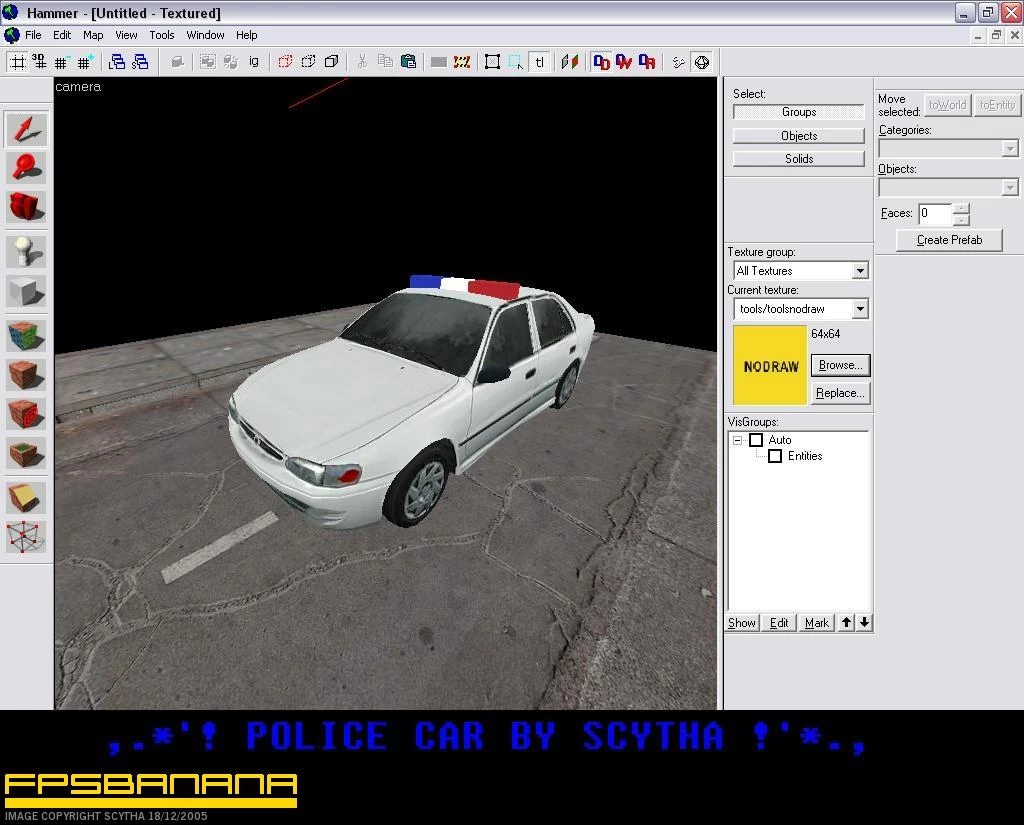Open the File menu
The width and height of the screenshot is (1024, 825).
click(33, 35)
